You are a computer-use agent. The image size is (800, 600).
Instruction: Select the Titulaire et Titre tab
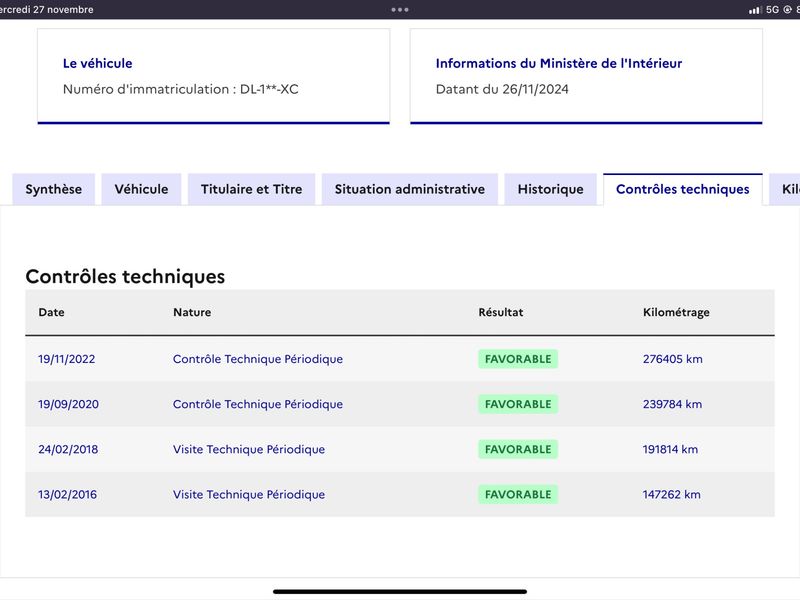point(252,189)
